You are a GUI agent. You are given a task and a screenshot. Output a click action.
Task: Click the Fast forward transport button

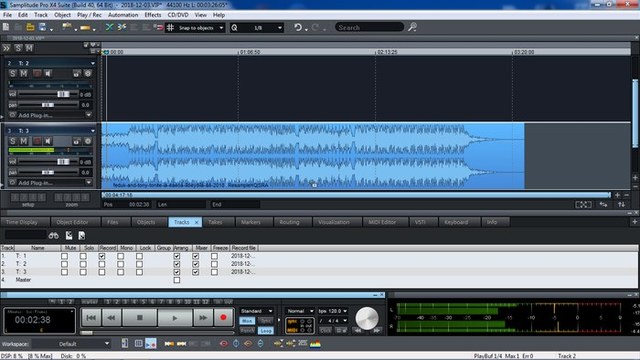pyautogui.click(x=203, y=318)
